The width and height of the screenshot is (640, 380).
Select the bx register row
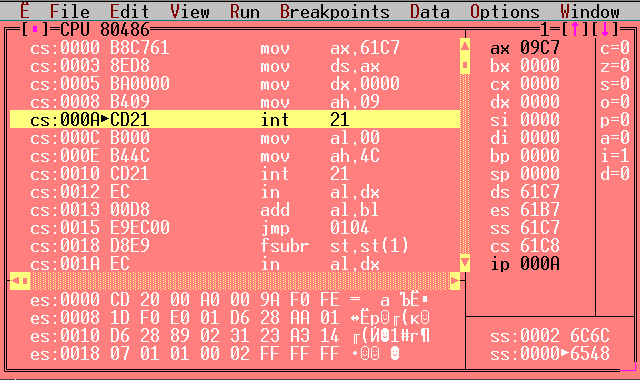click(525, 66)
